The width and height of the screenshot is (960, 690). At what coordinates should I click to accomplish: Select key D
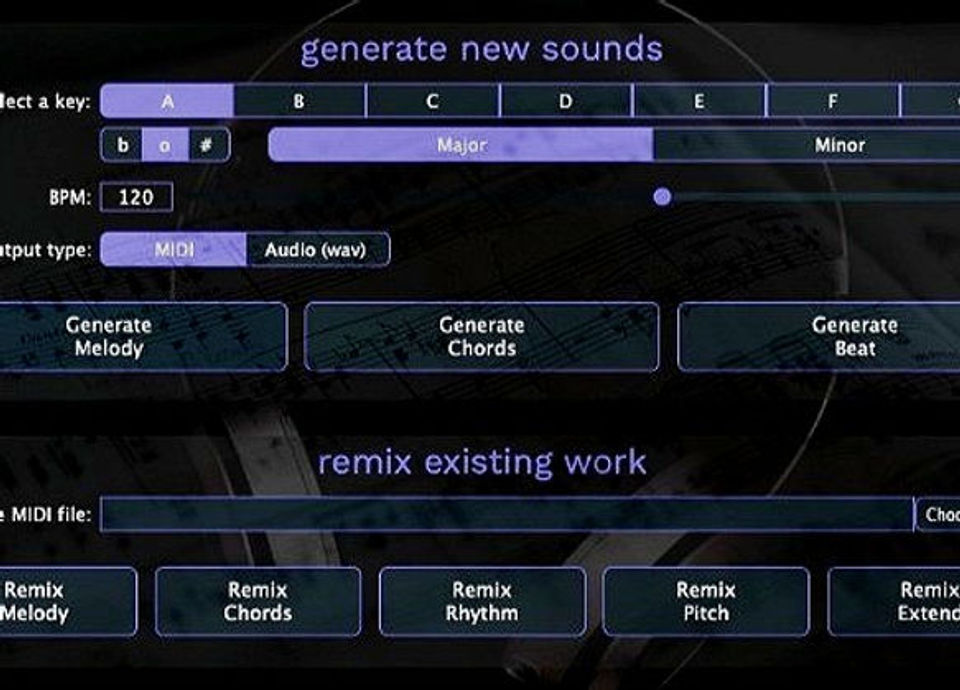pyautogui.click(x=566, y=100)
